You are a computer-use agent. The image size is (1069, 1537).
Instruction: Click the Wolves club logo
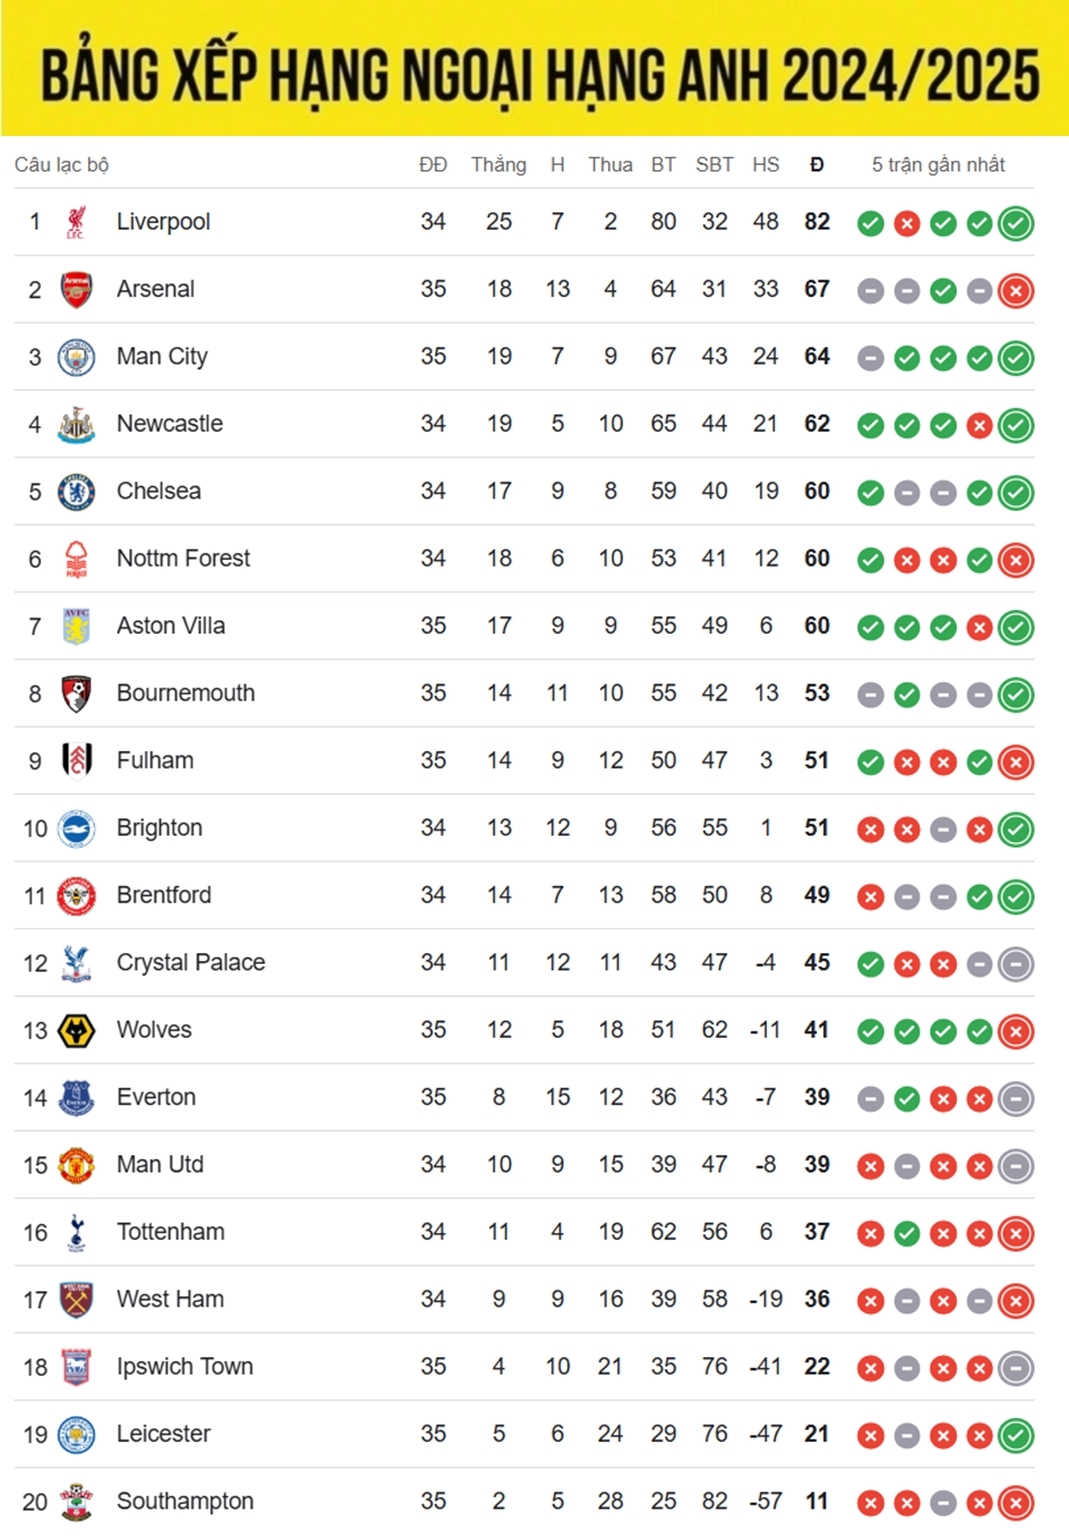click(76, 1031)
